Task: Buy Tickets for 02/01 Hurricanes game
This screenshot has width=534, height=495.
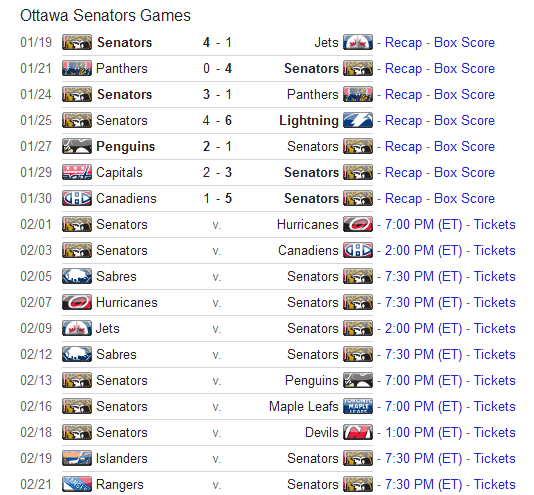Action: coord(494,225)
